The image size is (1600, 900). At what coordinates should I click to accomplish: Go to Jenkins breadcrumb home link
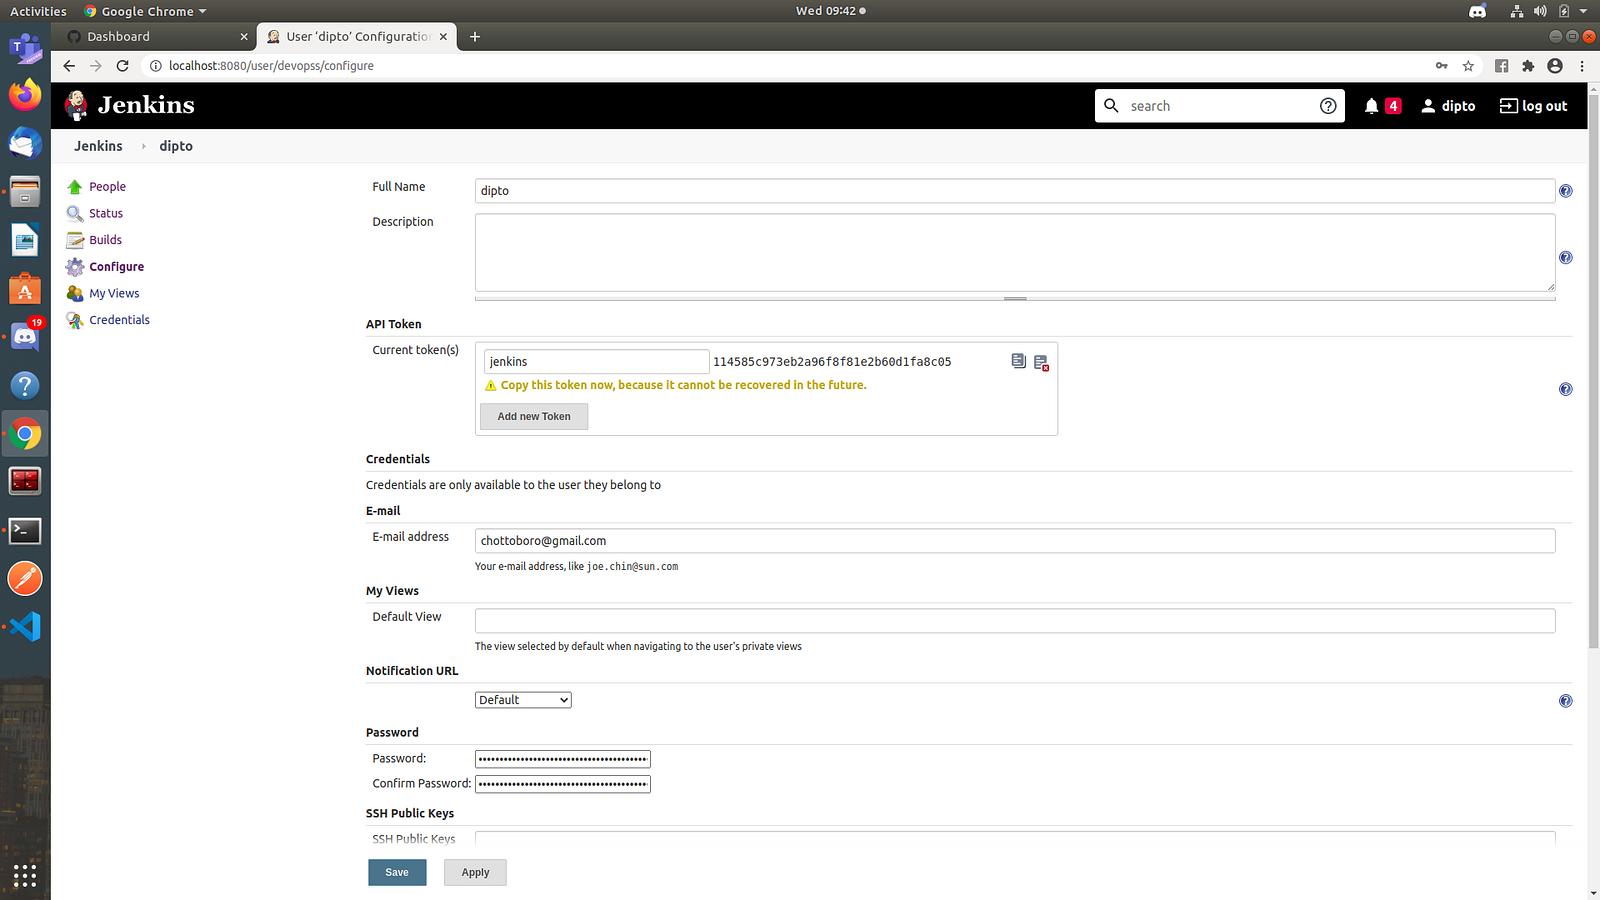coord(98,146)
